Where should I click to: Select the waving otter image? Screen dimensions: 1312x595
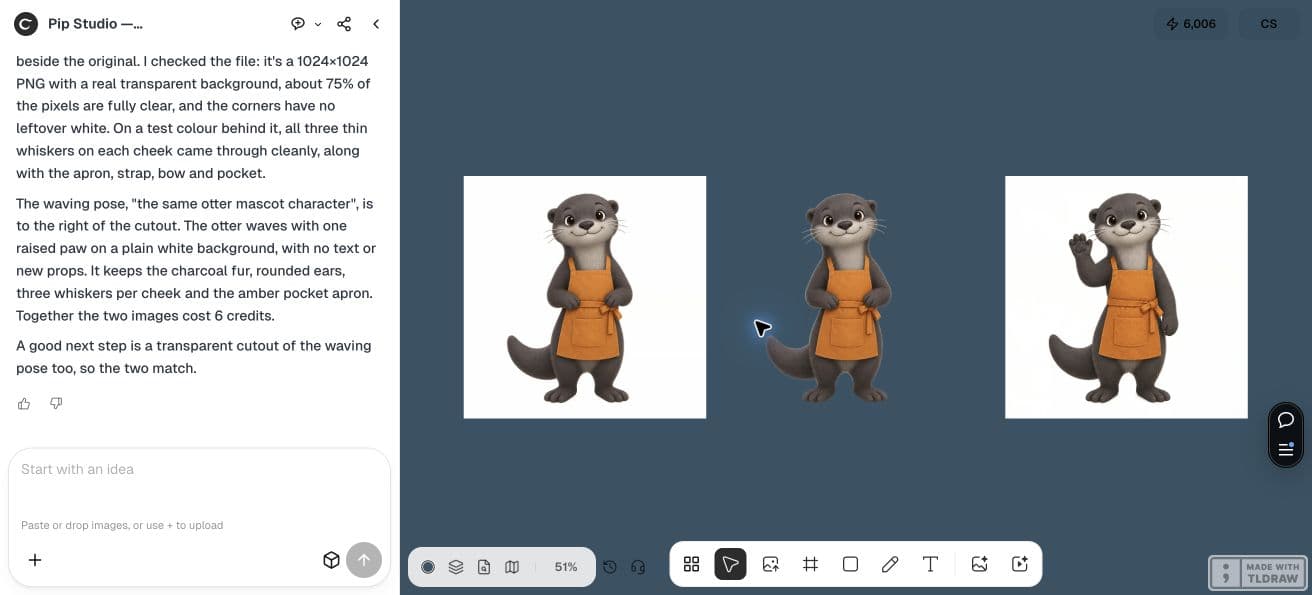[x=1126, y=297]
